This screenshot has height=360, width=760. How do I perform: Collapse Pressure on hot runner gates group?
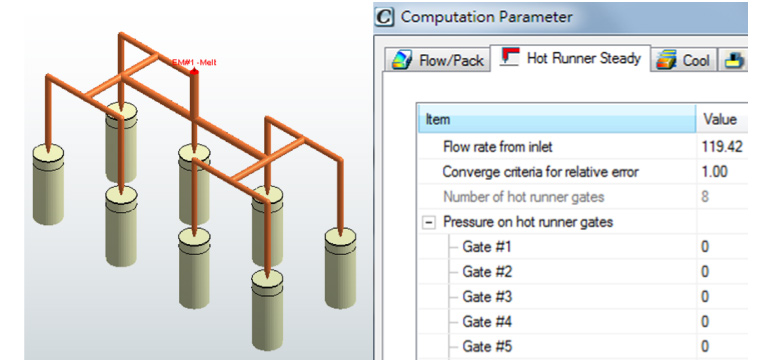[428, 222]
